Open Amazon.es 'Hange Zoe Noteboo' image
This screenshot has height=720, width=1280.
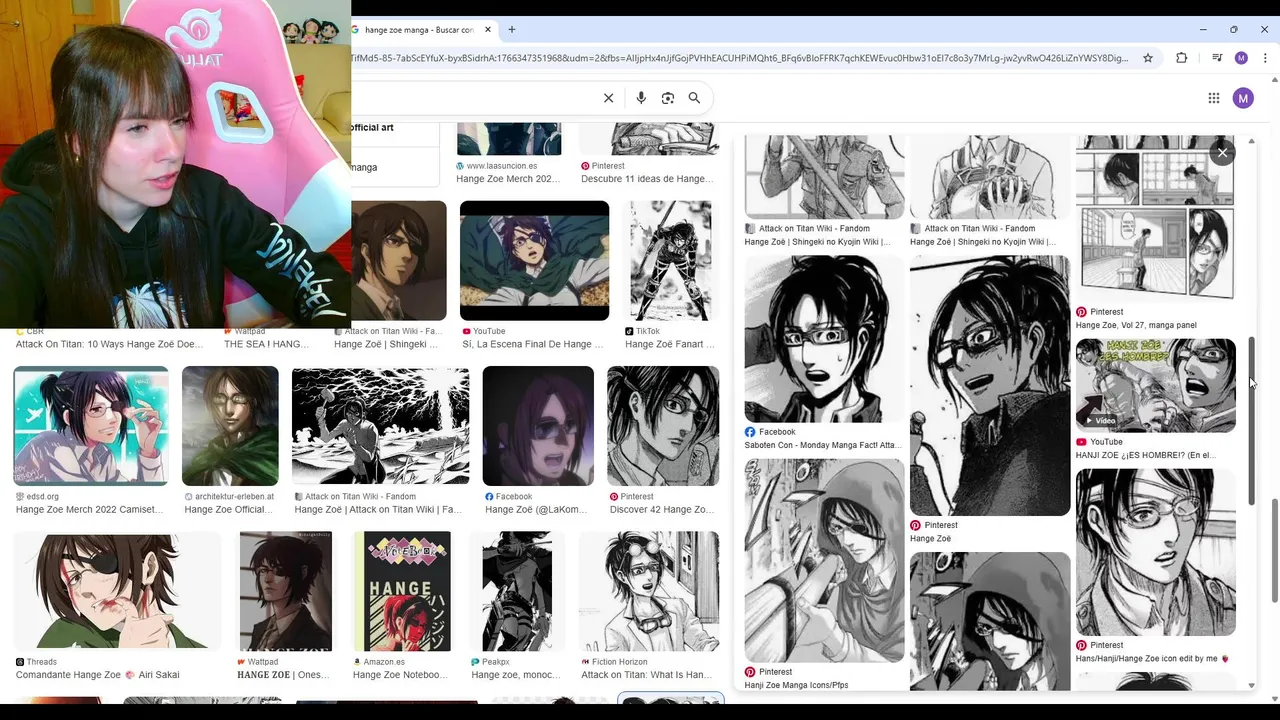(402, 591)
